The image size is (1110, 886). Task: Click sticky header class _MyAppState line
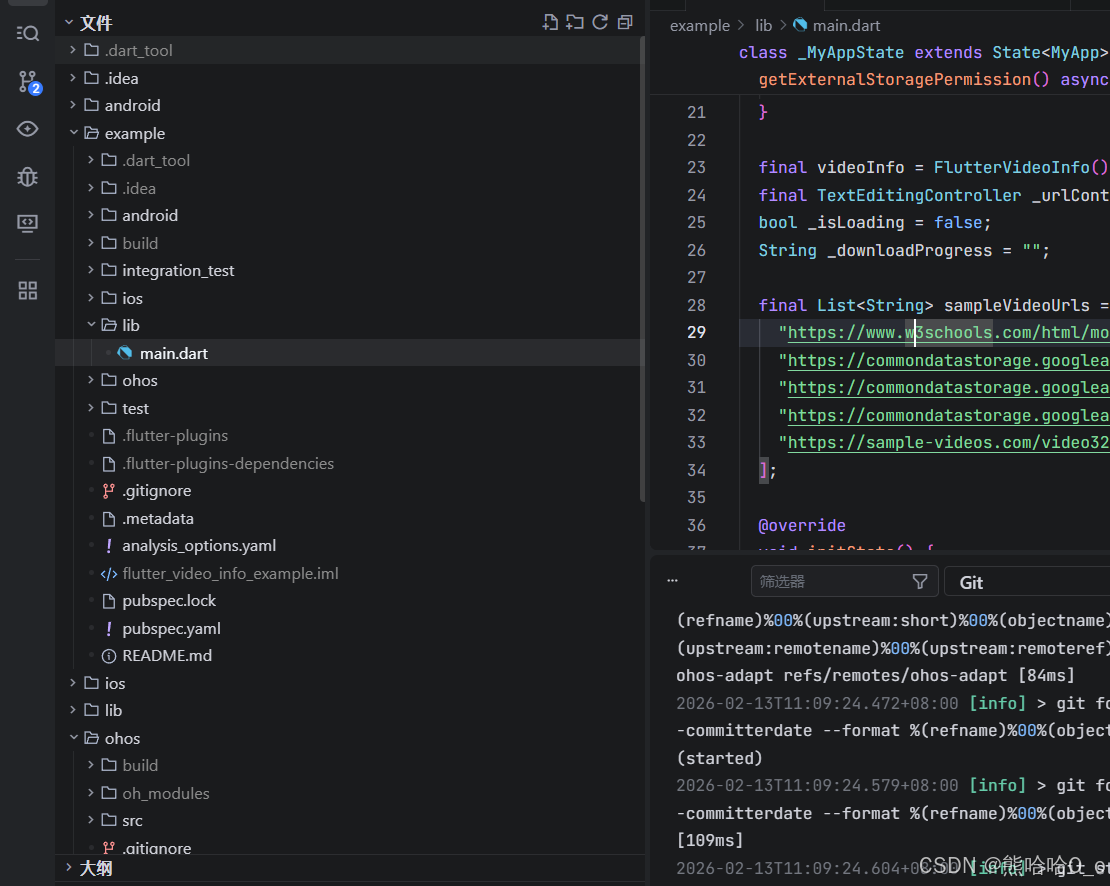pos(924,53)
